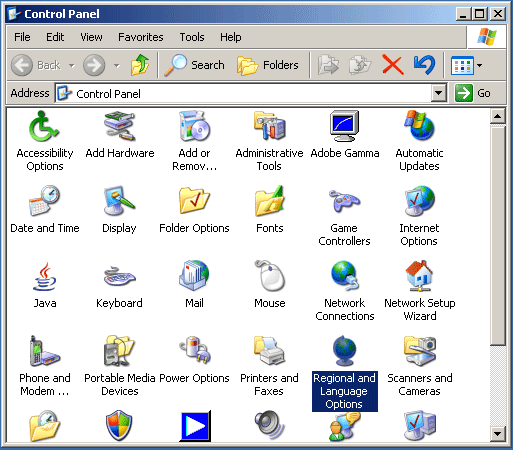This screenshot has width=513, height=450.
Task: Select Phone and Modem Options icon
Action: [44, 351]
